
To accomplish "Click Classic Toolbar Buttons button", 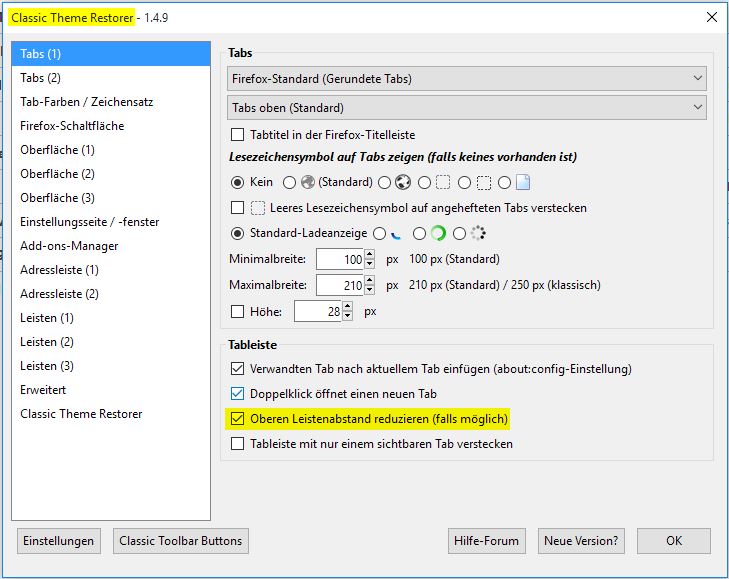I will [x=180, y=541].
